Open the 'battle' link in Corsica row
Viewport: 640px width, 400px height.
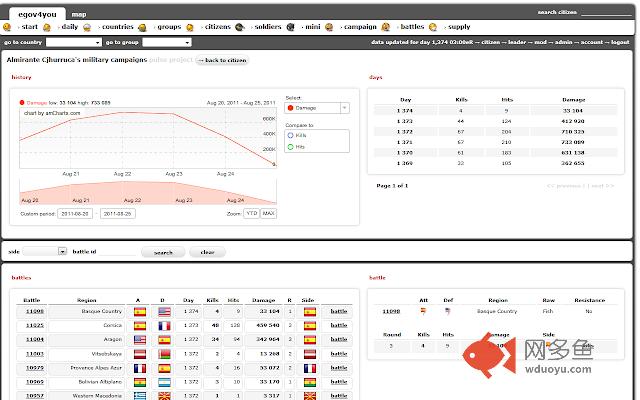[339, 325]
